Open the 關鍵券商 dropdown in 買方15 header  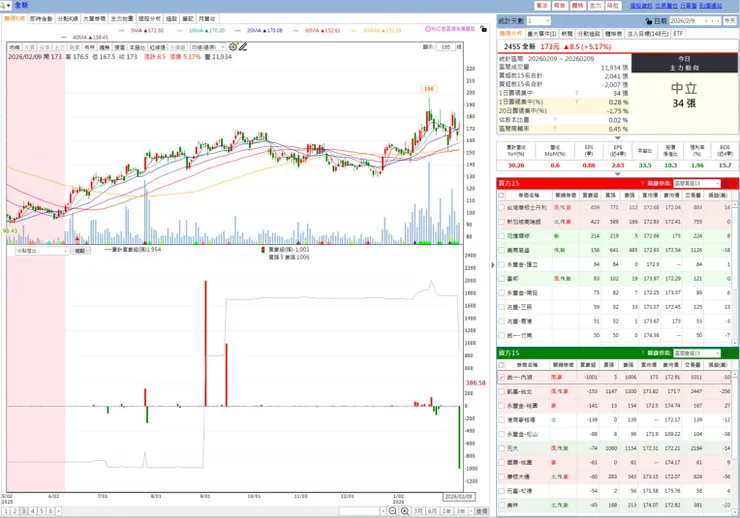coord(697,183)
